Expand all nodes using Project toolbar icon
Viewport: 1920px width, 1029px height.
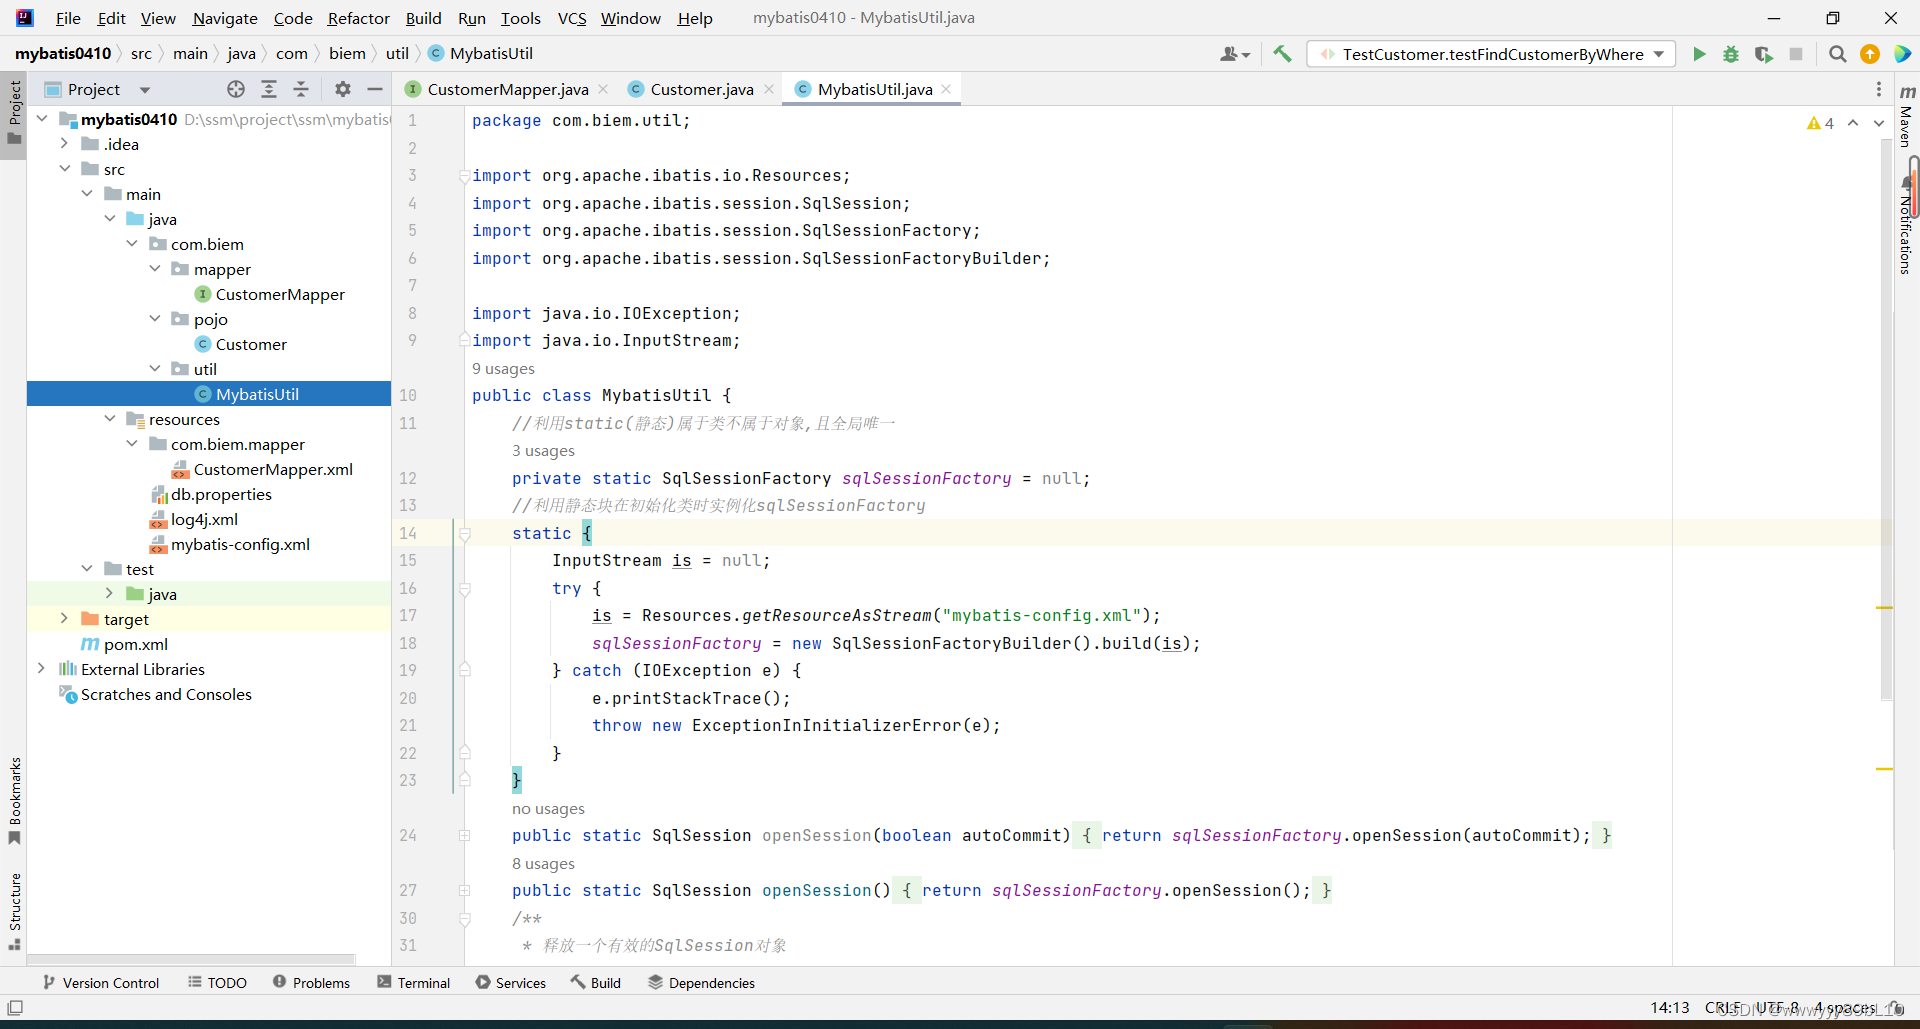coord(269,89)
